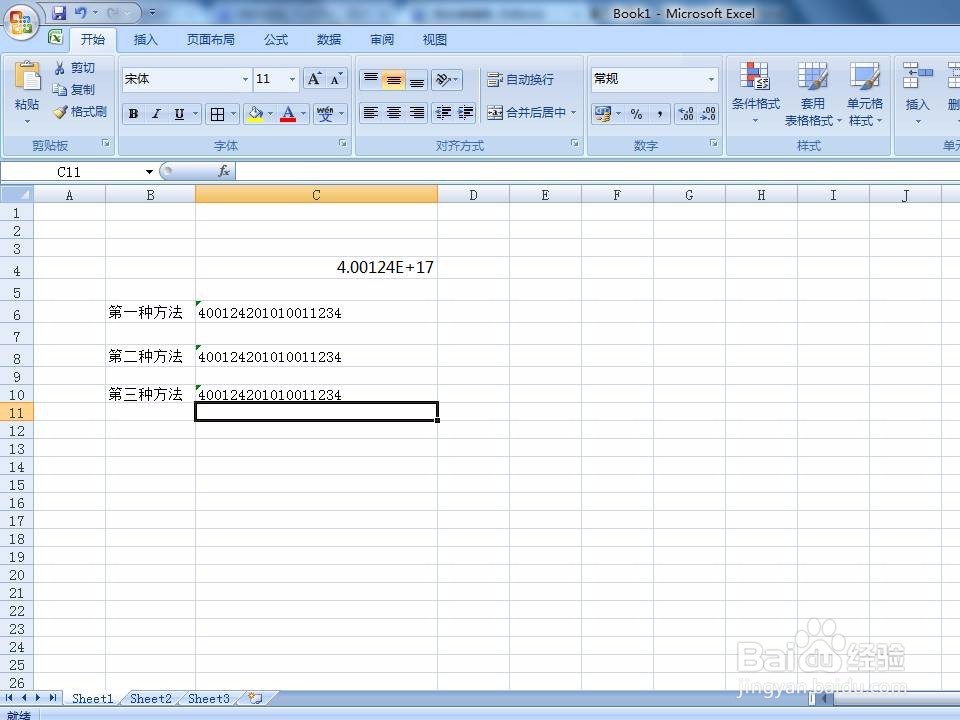Expand font color dropdown arrow
The width and height of the screenshot is (960, 720).
click(x=303, y=114)
